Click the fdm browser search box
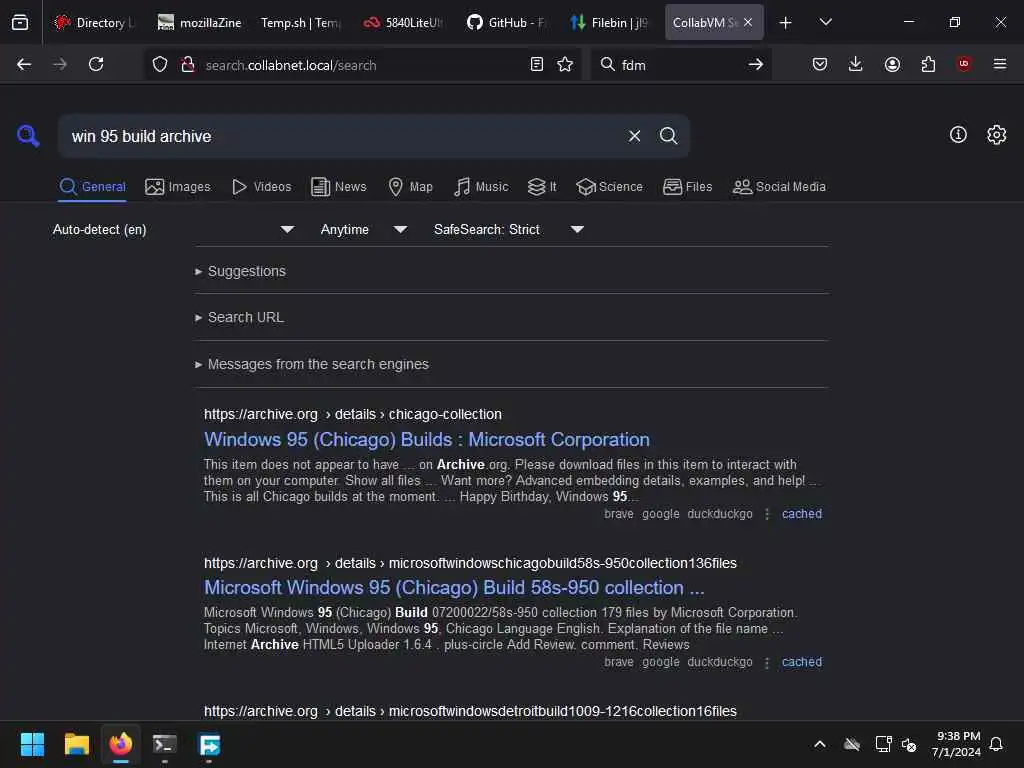Image resolution: width=1024 pixels, height=768 pixels. [679, 65]
